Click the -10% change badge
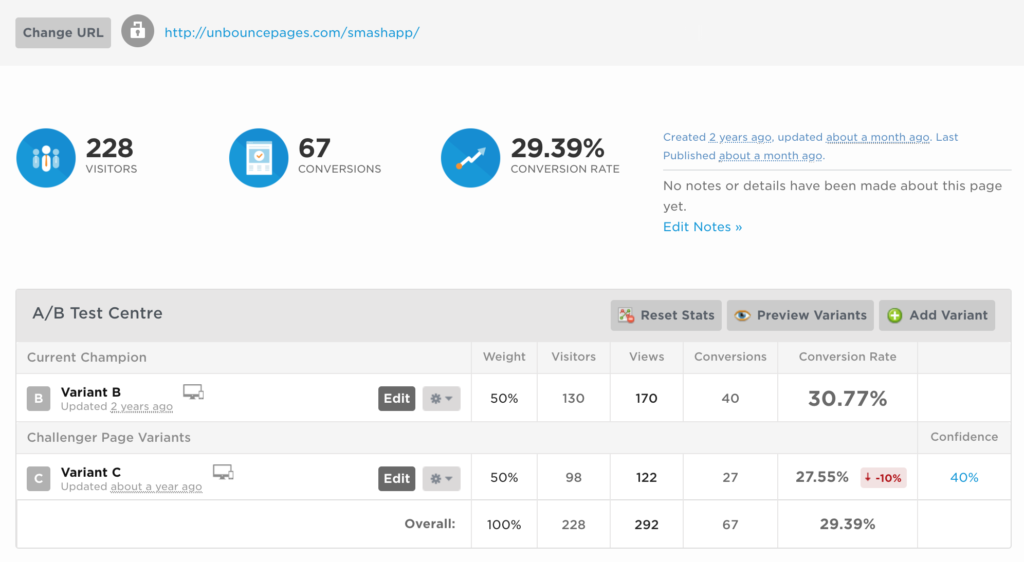Viewport: 1024px width, 562px height. point(883,478)
